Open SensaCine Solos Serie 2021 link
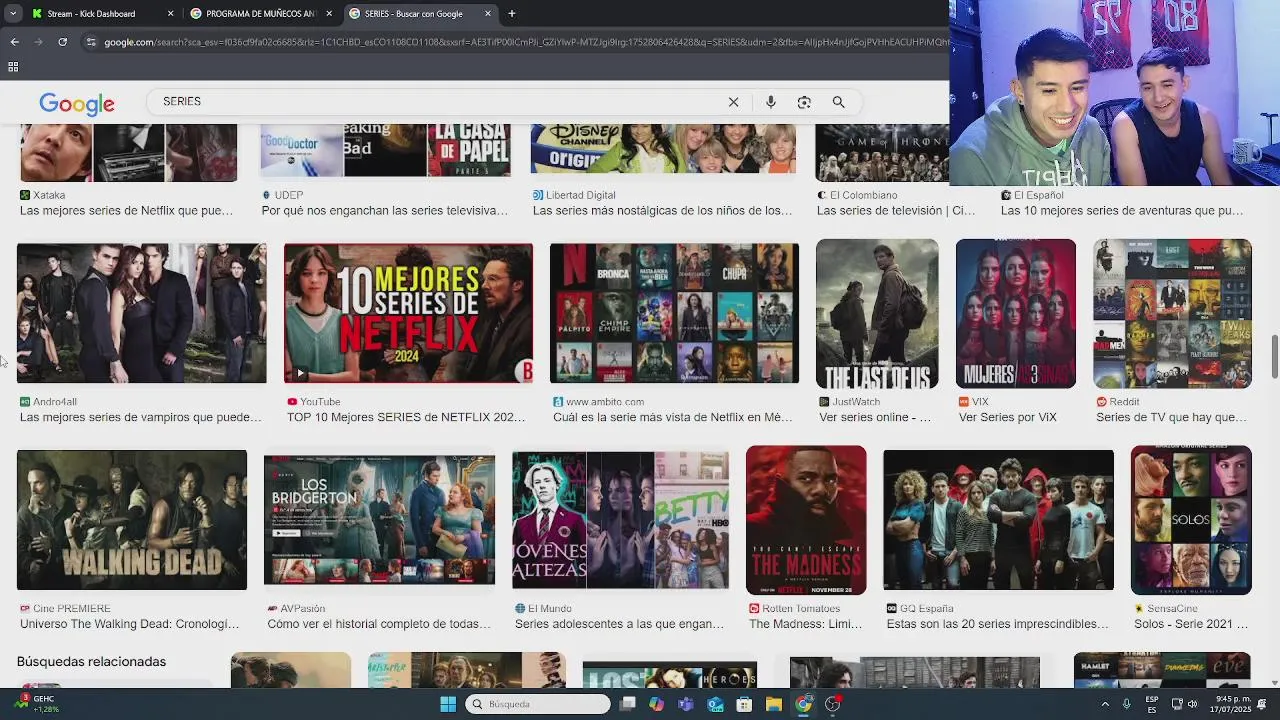Viewport: 1280px width, 720px height. coord(1191,624)
